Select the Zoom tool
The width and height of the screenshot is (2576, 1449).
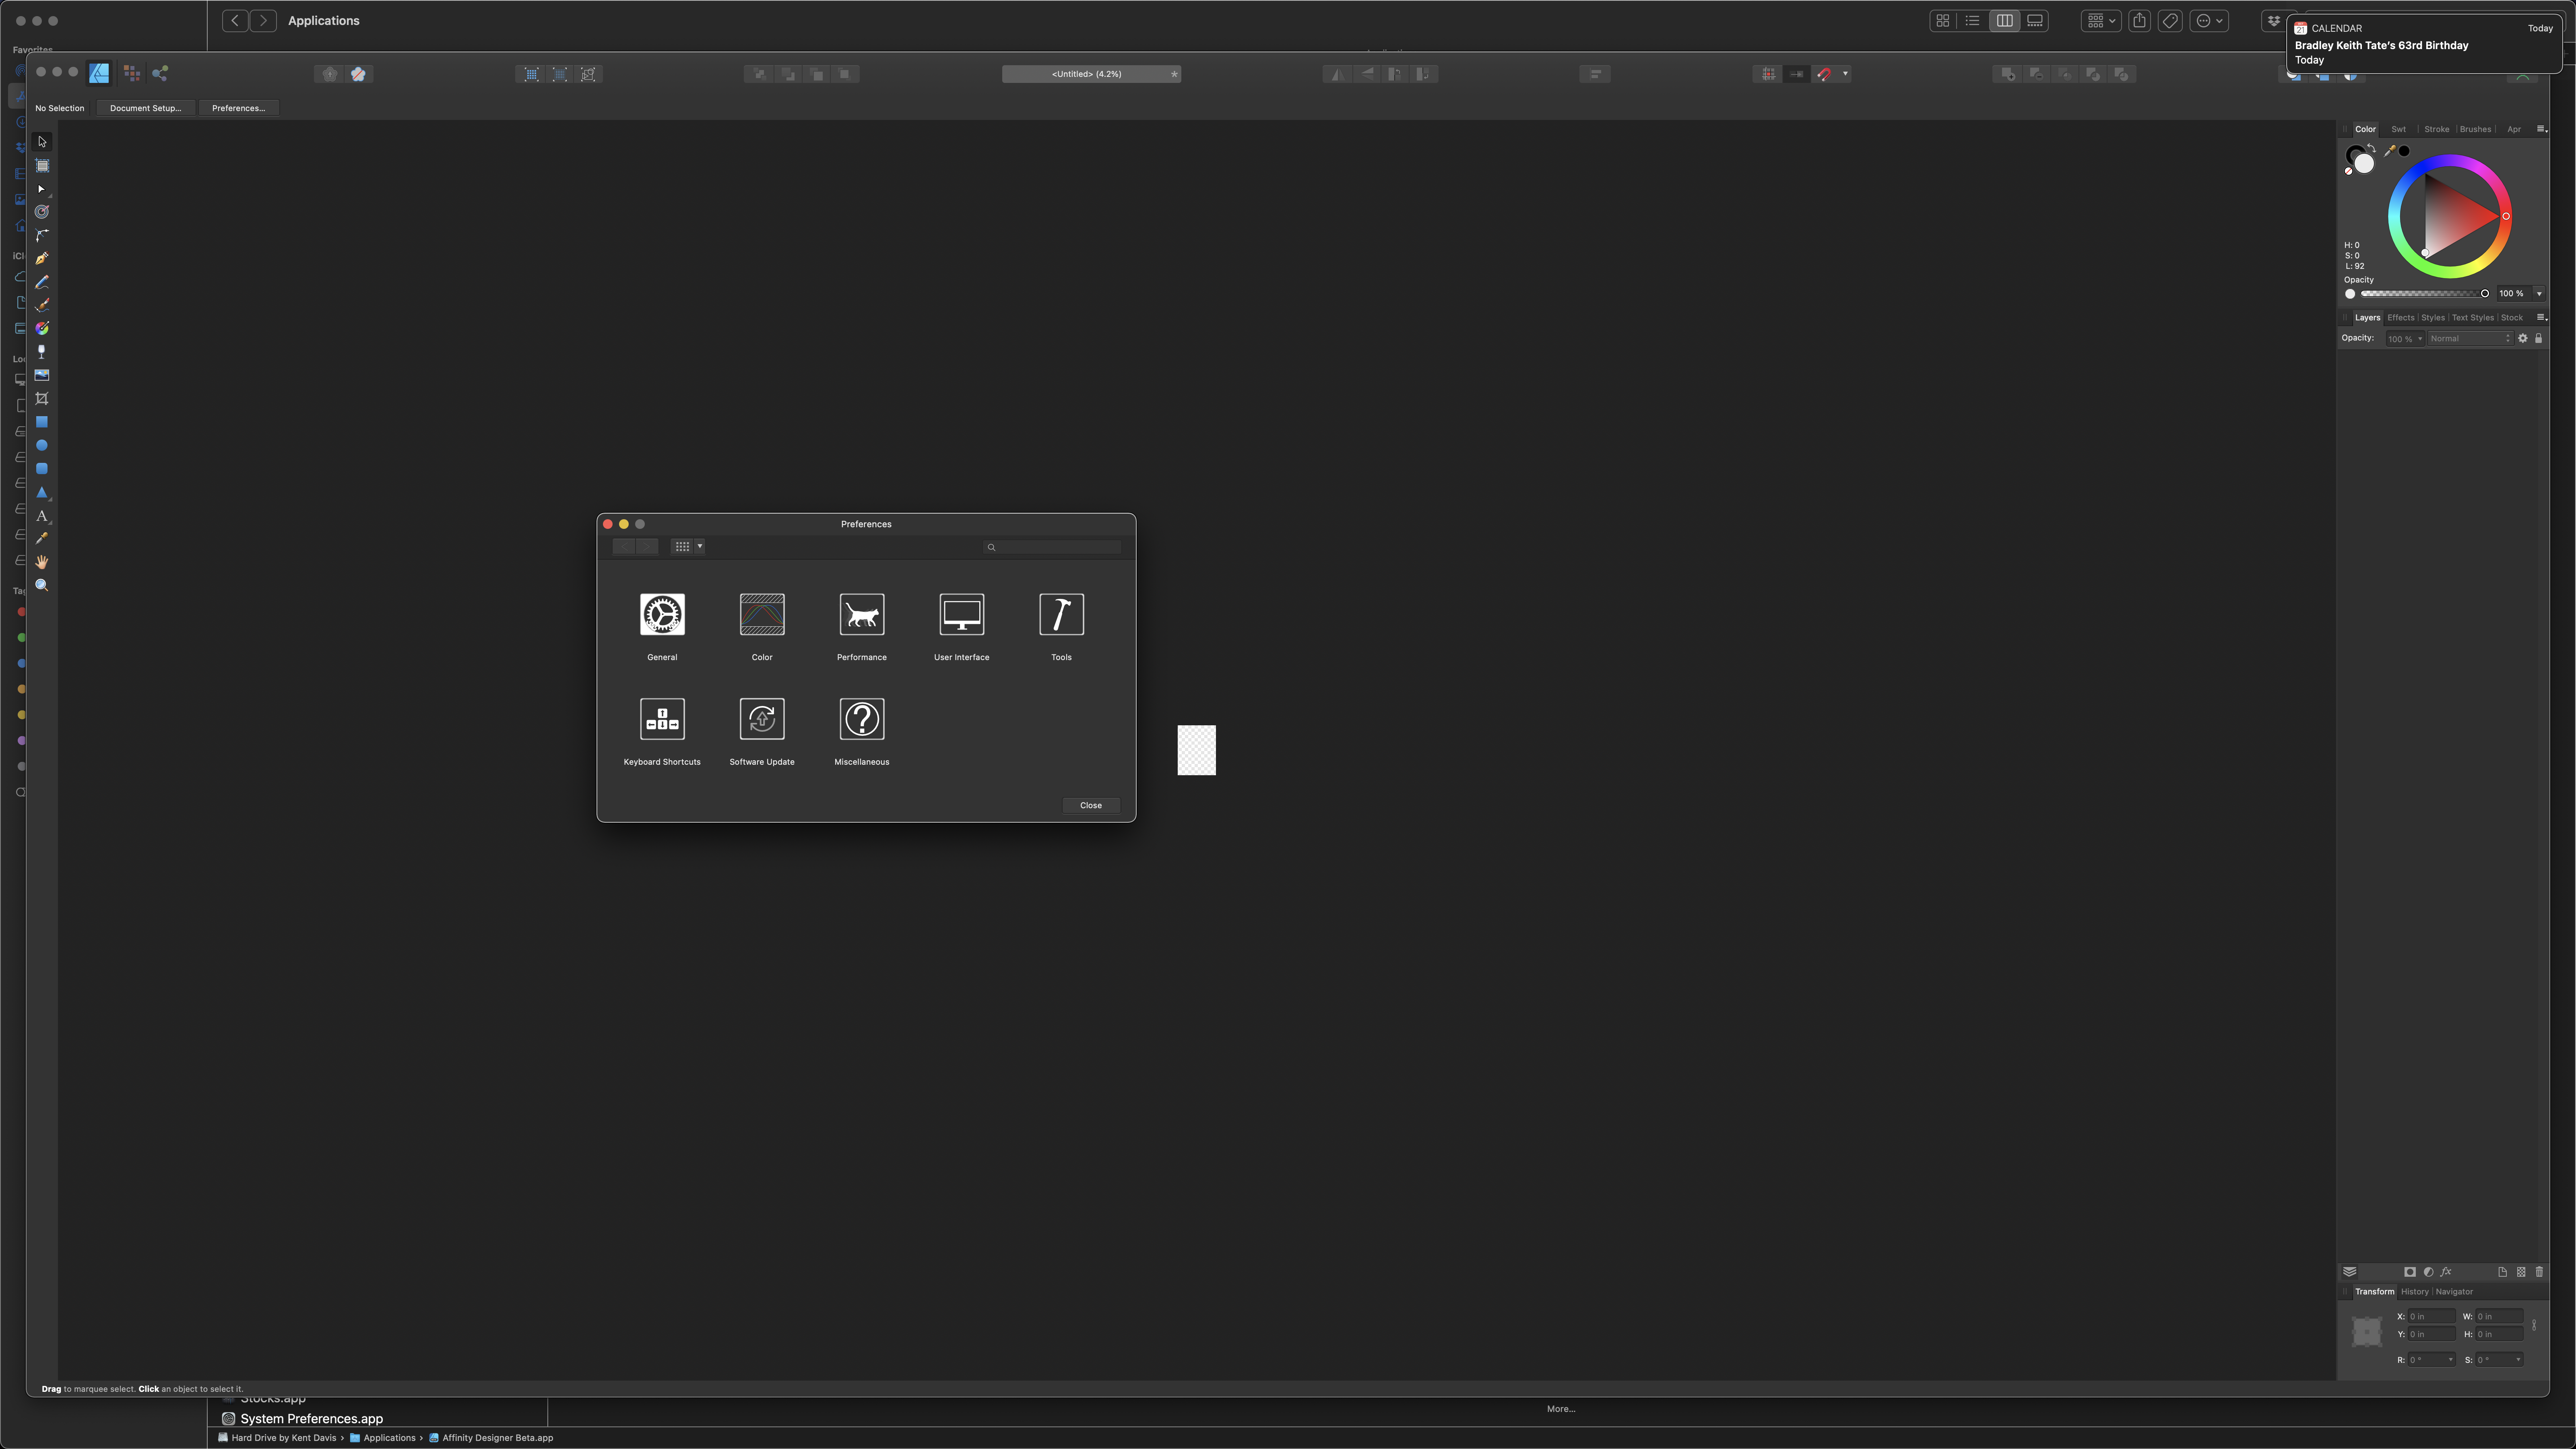pyautogui.click(x=42, y=585)
